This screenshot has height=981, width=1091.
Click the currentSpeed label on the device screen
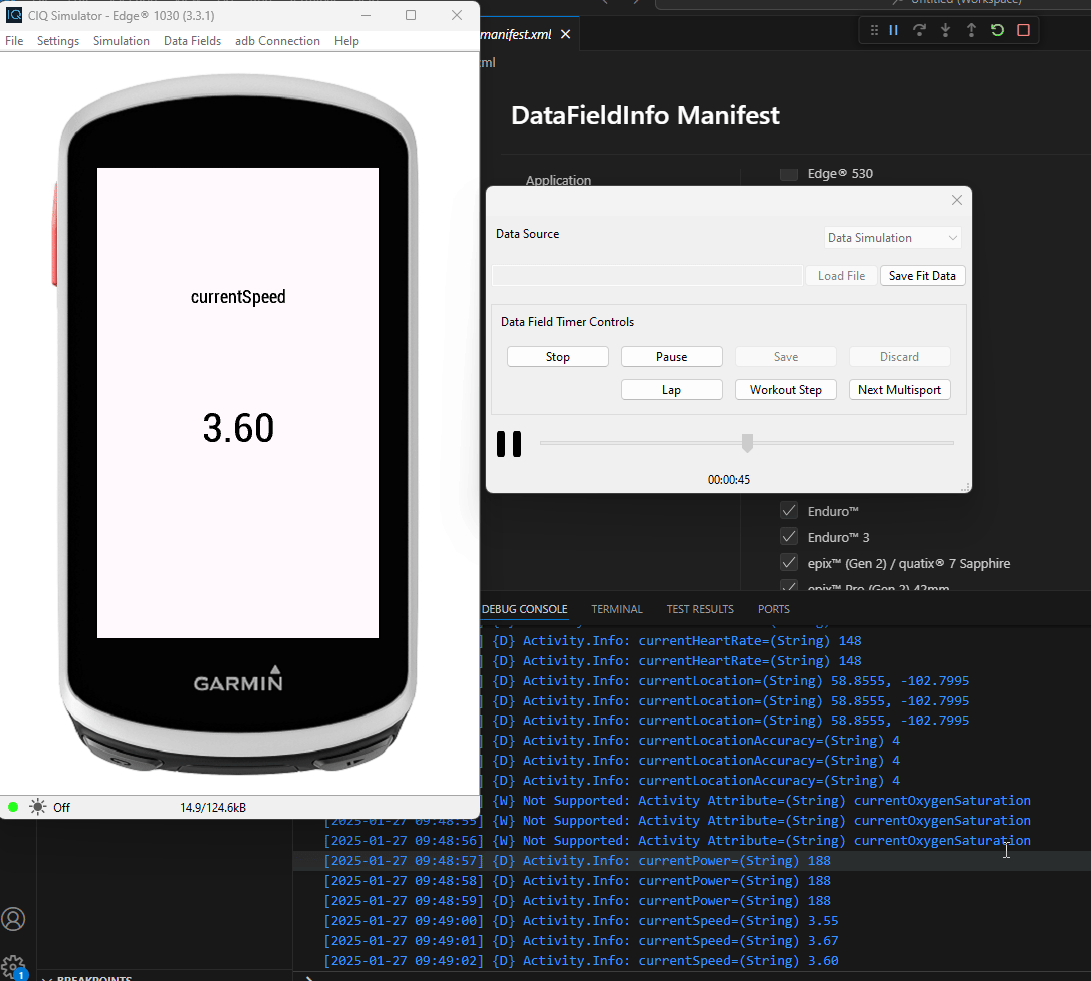(x=238, y=297)
